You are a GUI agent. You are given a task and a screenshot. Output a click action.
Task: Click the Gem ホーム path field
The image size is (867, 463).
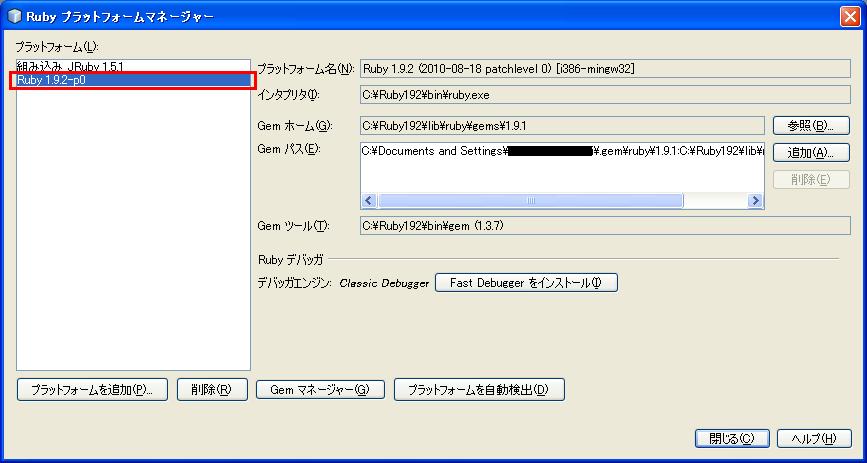tap(562, 126)
